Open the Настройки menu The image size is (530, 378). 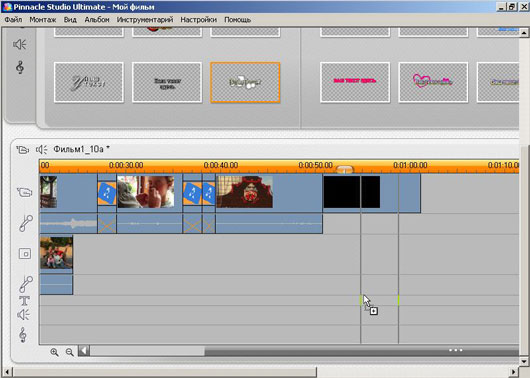click(198, 20)
